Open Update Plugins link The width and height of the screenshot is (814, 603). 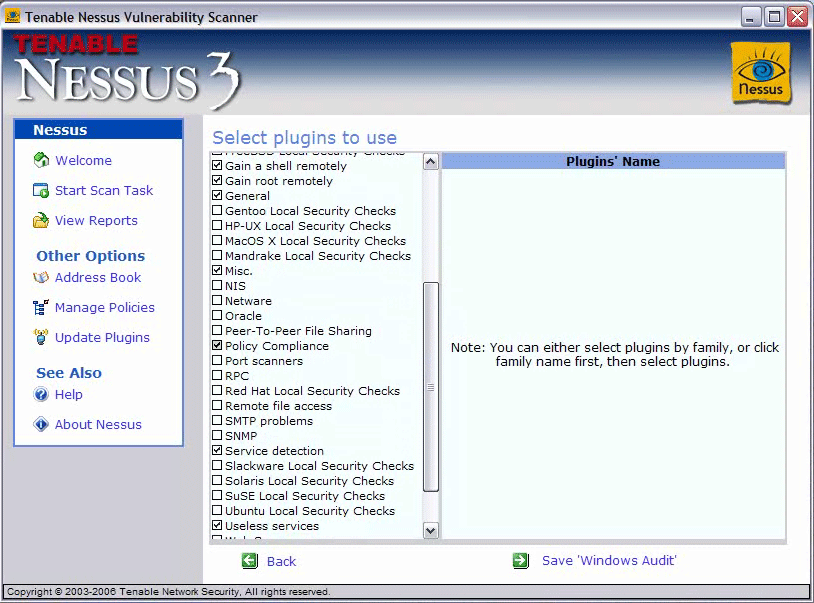[x=102, y=338]
